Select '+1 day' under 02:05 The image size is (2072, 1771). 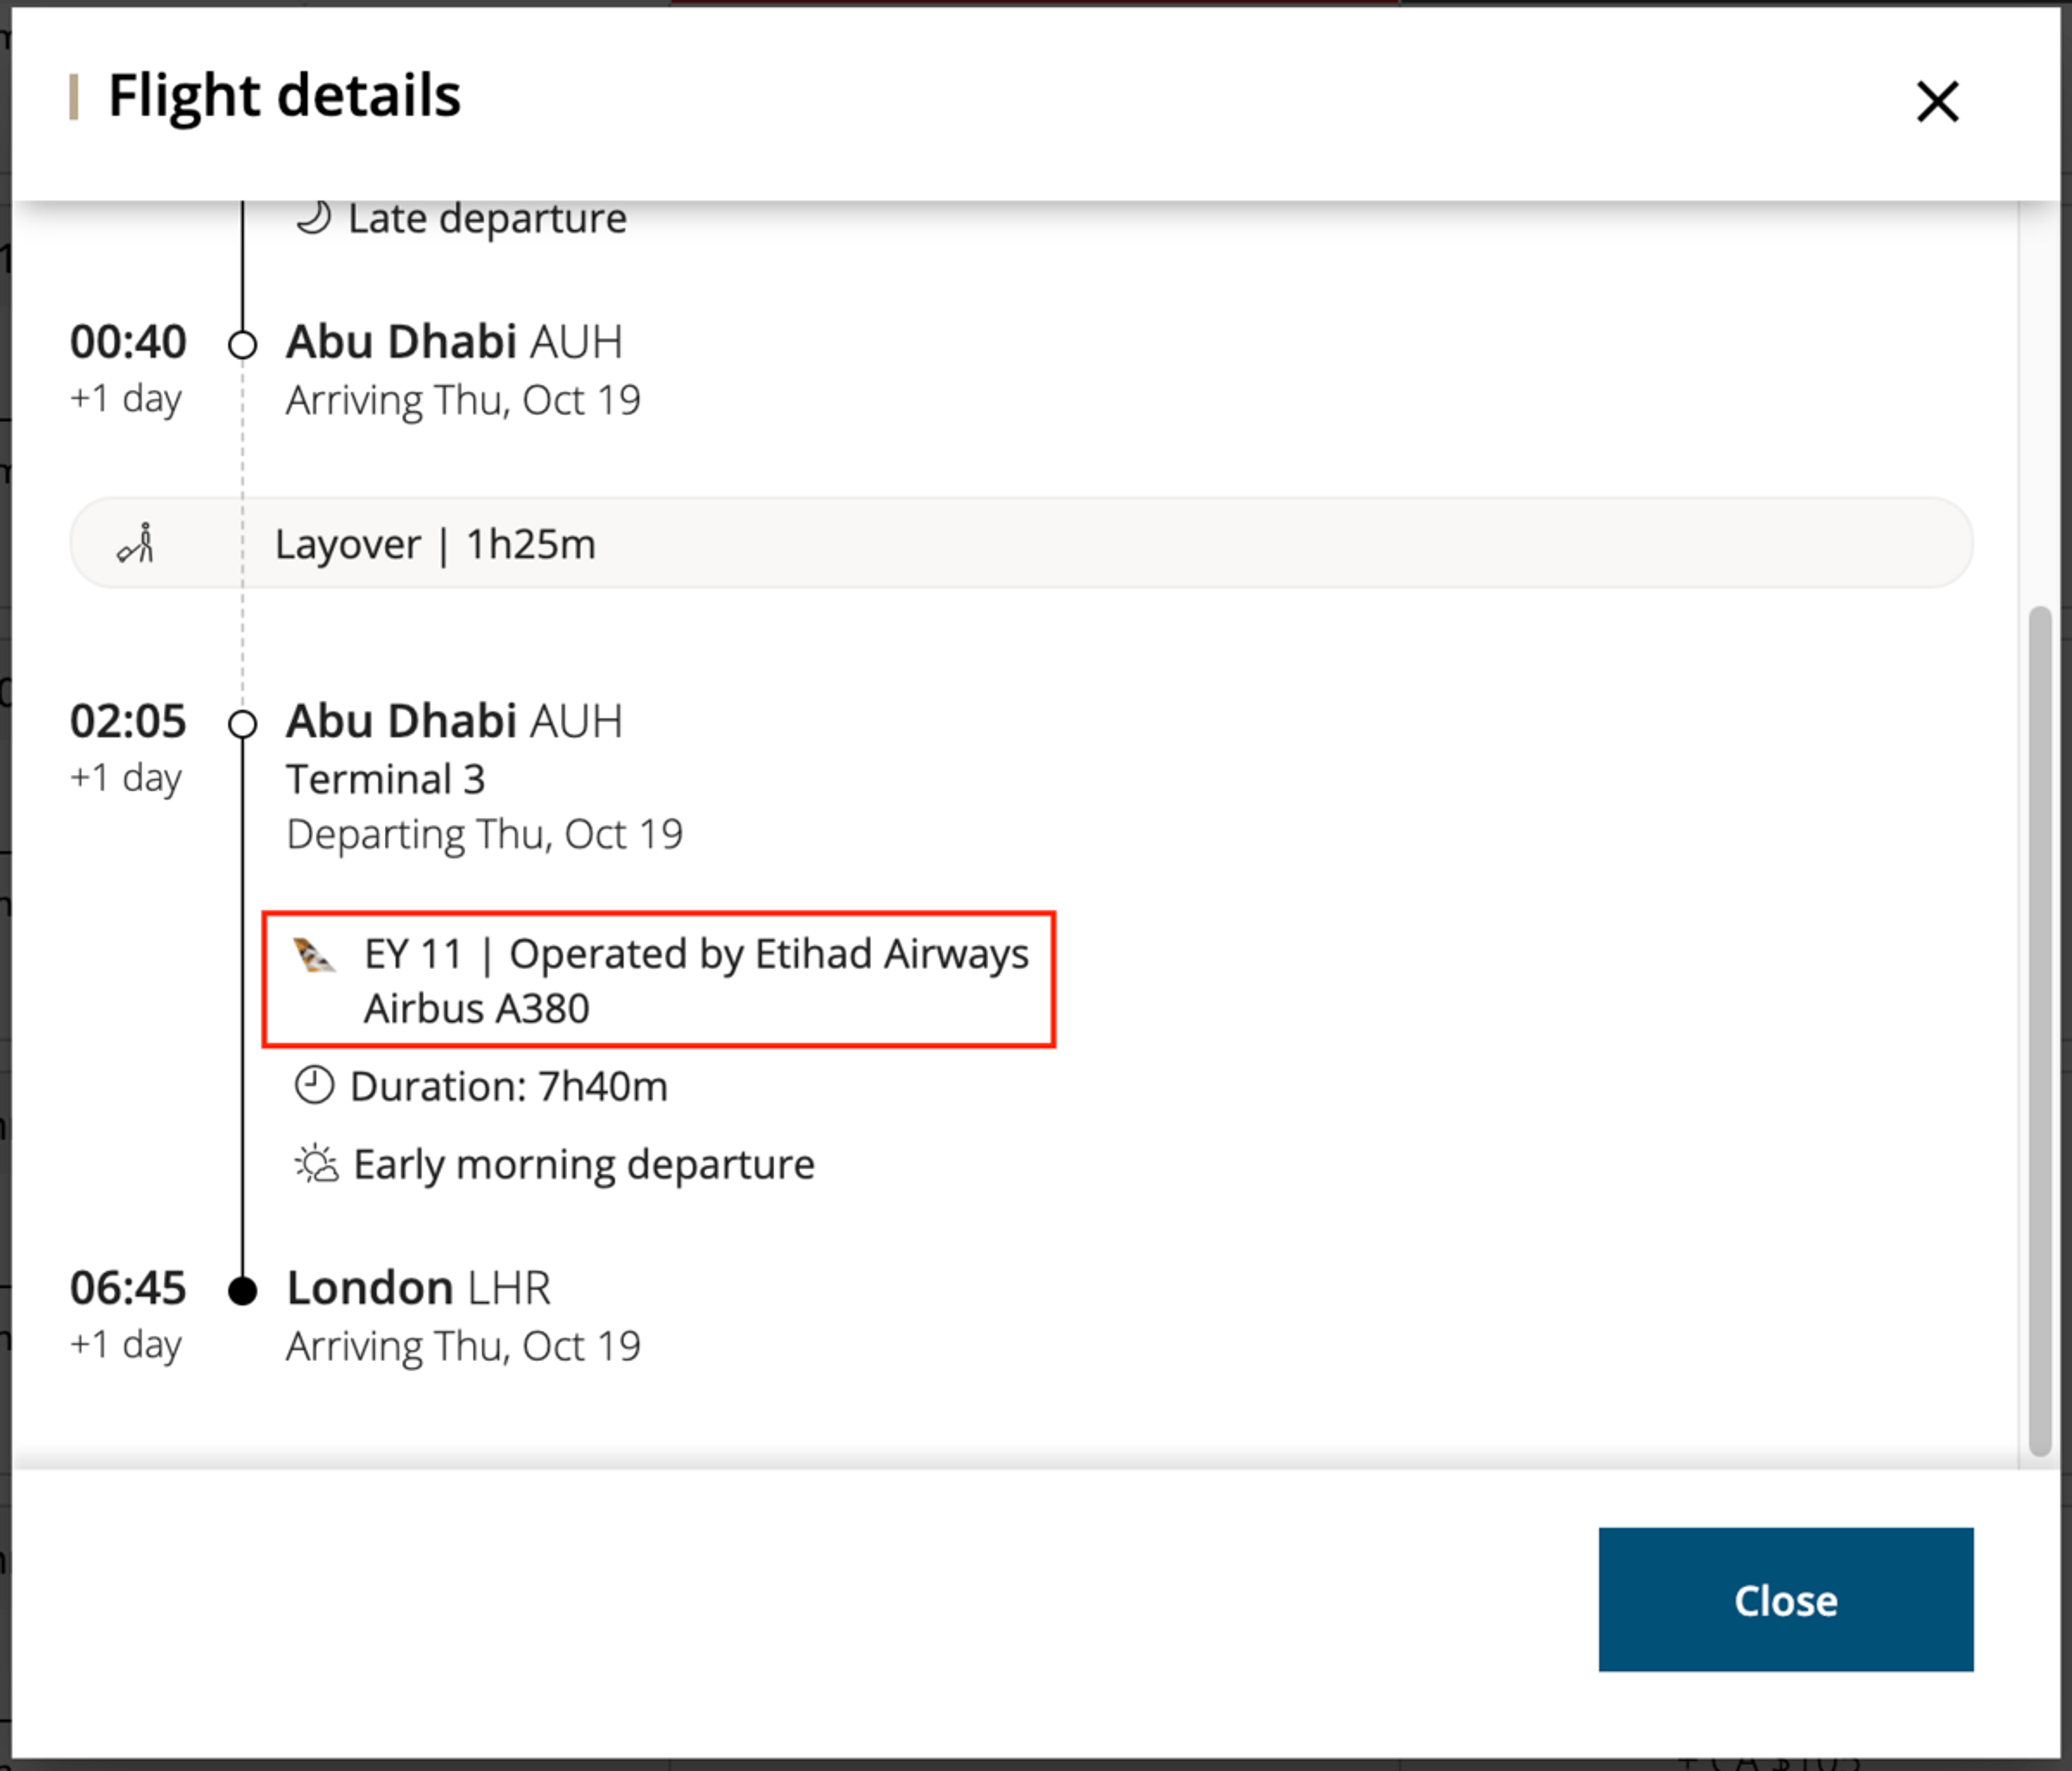(x=126, y=777)
